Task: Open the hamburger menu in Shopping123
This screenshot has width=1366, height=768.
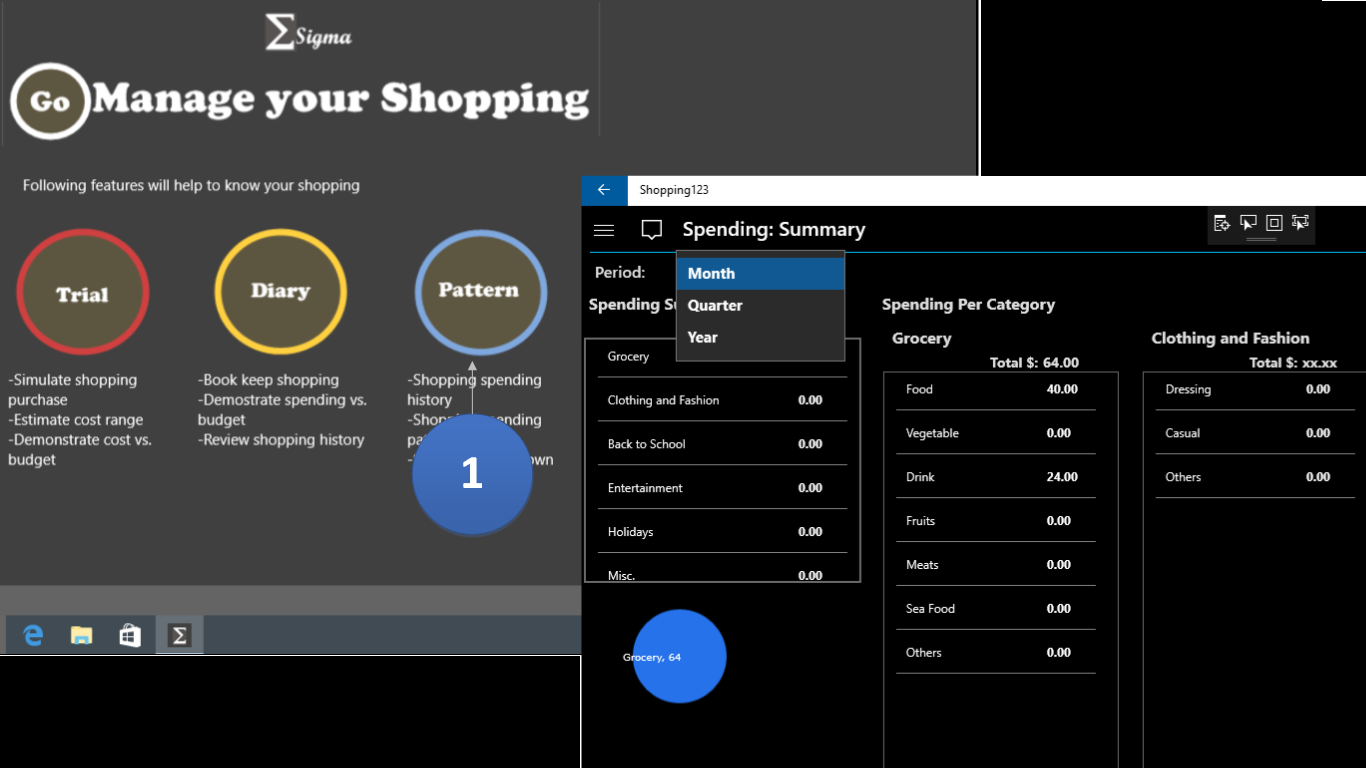Action: point(604,230)
